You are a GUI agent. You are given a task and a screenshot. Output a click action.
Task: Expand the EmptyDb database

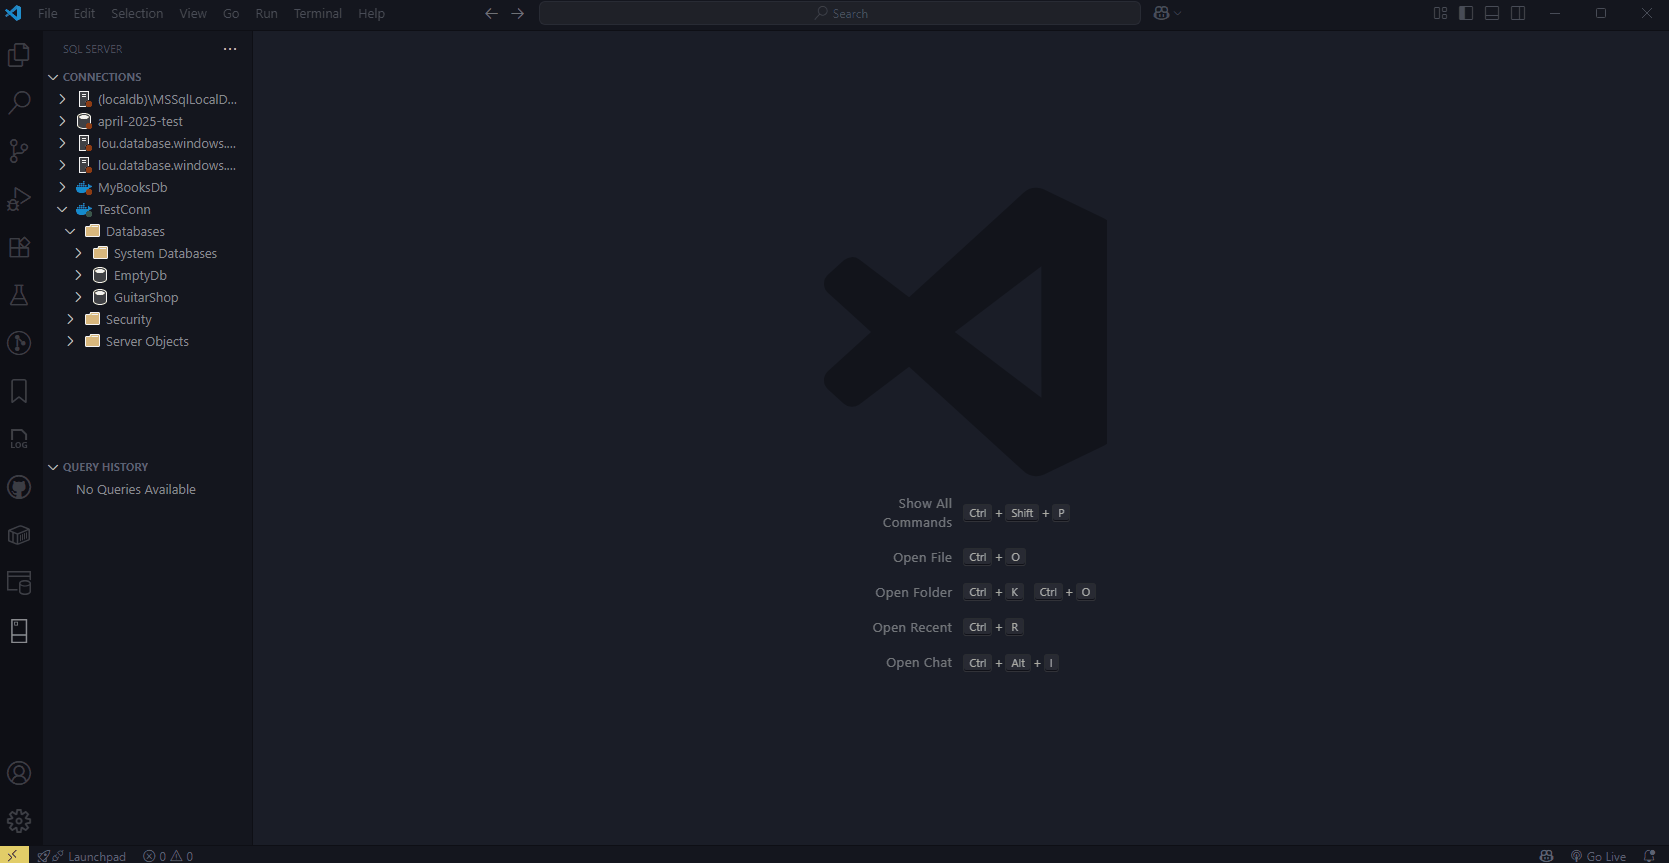point(78,275)
